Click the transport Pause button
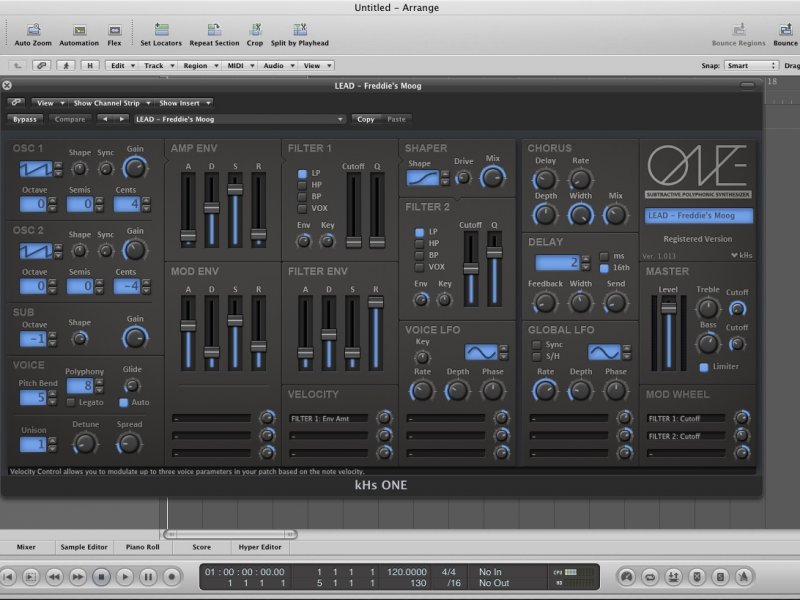Image resolution: width=800 pixels, height=600 pixels. tap(148, 577)
